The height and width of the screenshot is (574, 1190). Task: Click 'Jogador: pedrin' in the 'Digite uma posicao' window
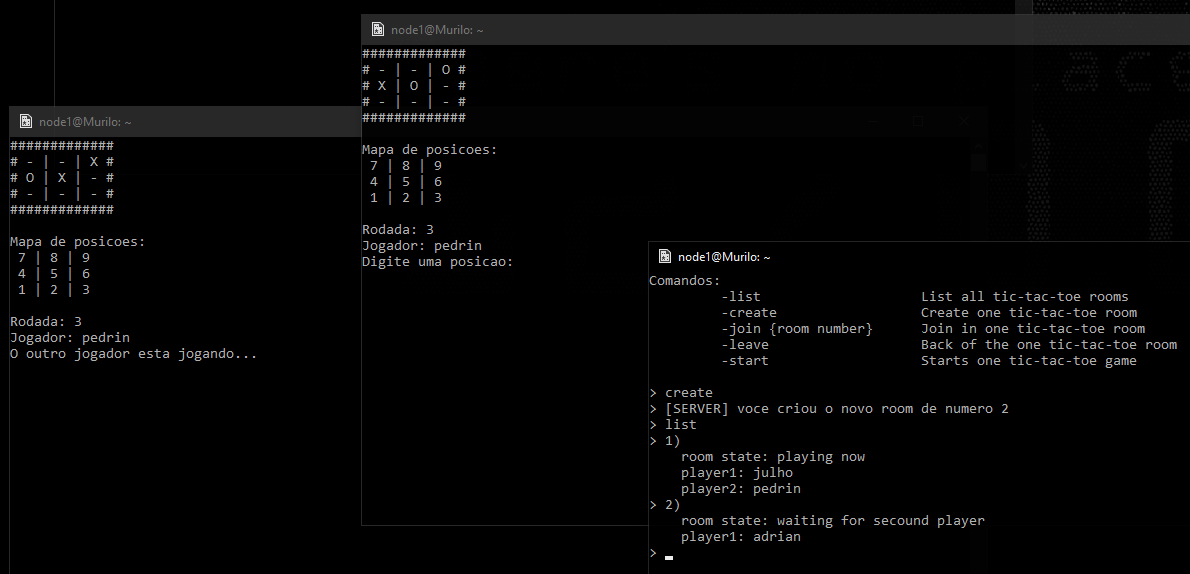click(421, 246)
